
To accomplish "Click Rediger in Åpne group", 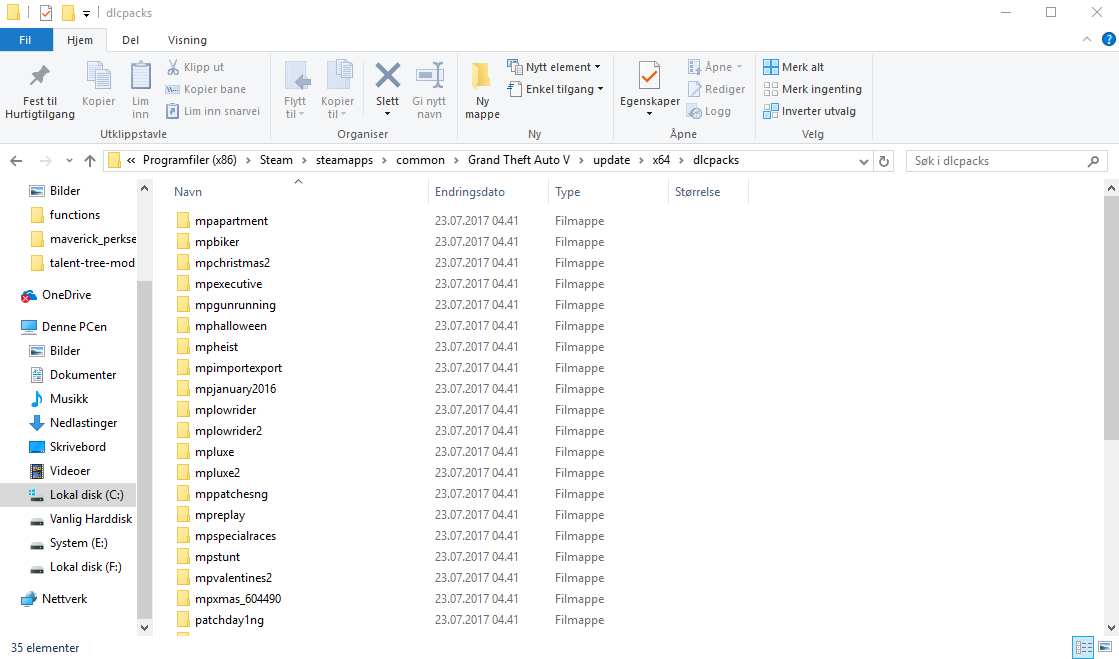I will click(717, 89).
